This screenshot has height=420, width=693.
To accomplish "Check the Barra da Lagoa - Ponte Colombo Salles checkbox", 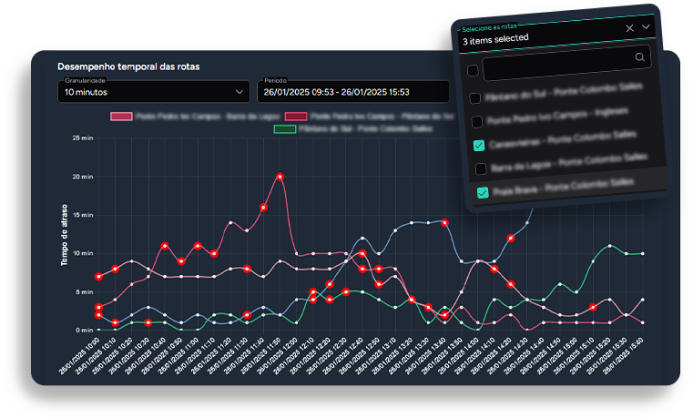I will (x=481, y=168).
